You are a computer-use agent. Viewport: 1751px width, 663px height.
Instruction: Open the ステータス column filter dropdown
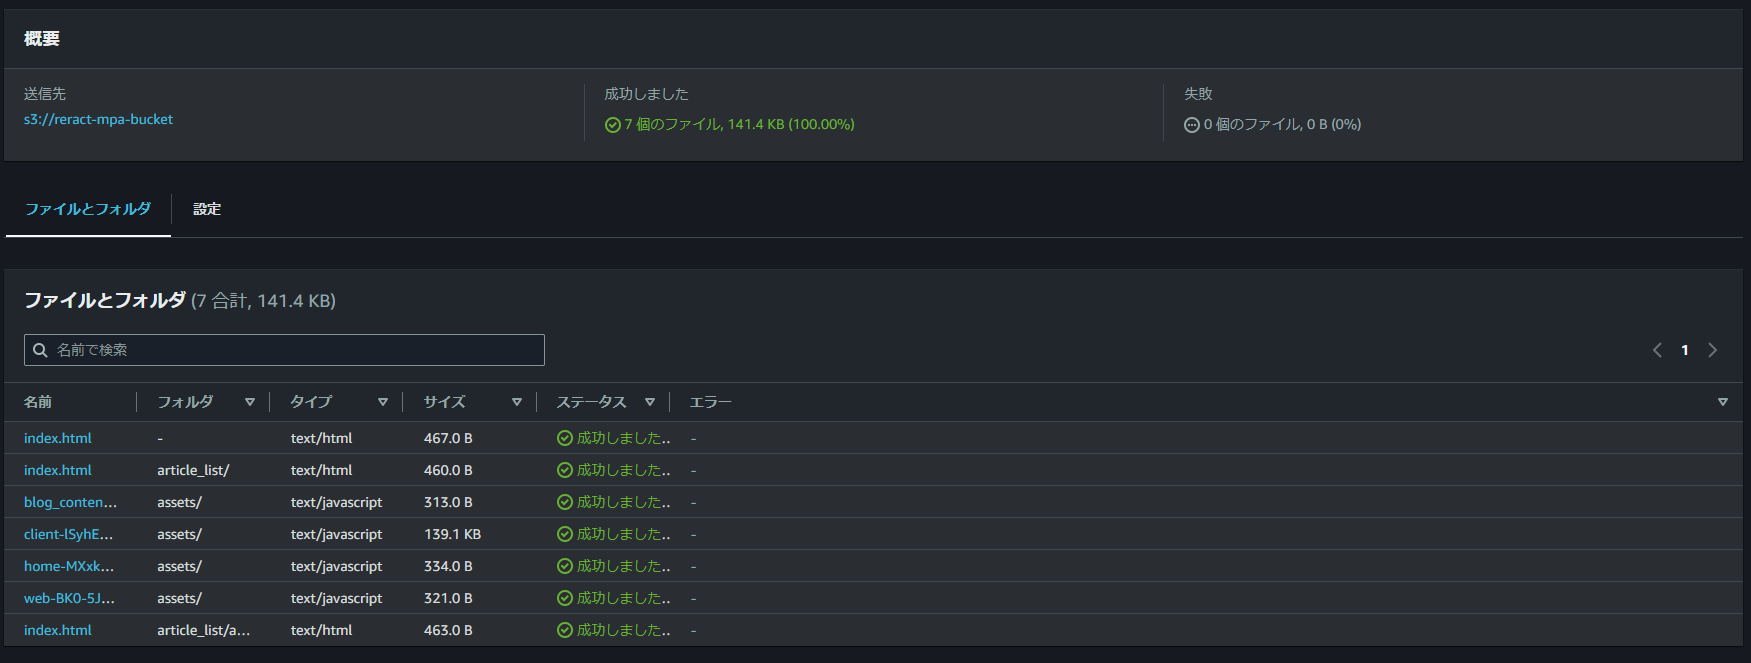coord(650,401)
